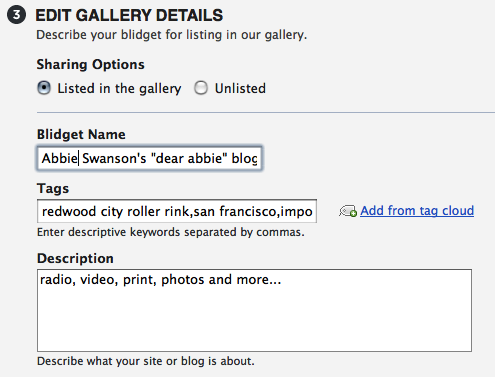Click the divider line below Sharing Options
Viewport: 495px width, 377px height.
pyautogui.click(x=266, y=113)
